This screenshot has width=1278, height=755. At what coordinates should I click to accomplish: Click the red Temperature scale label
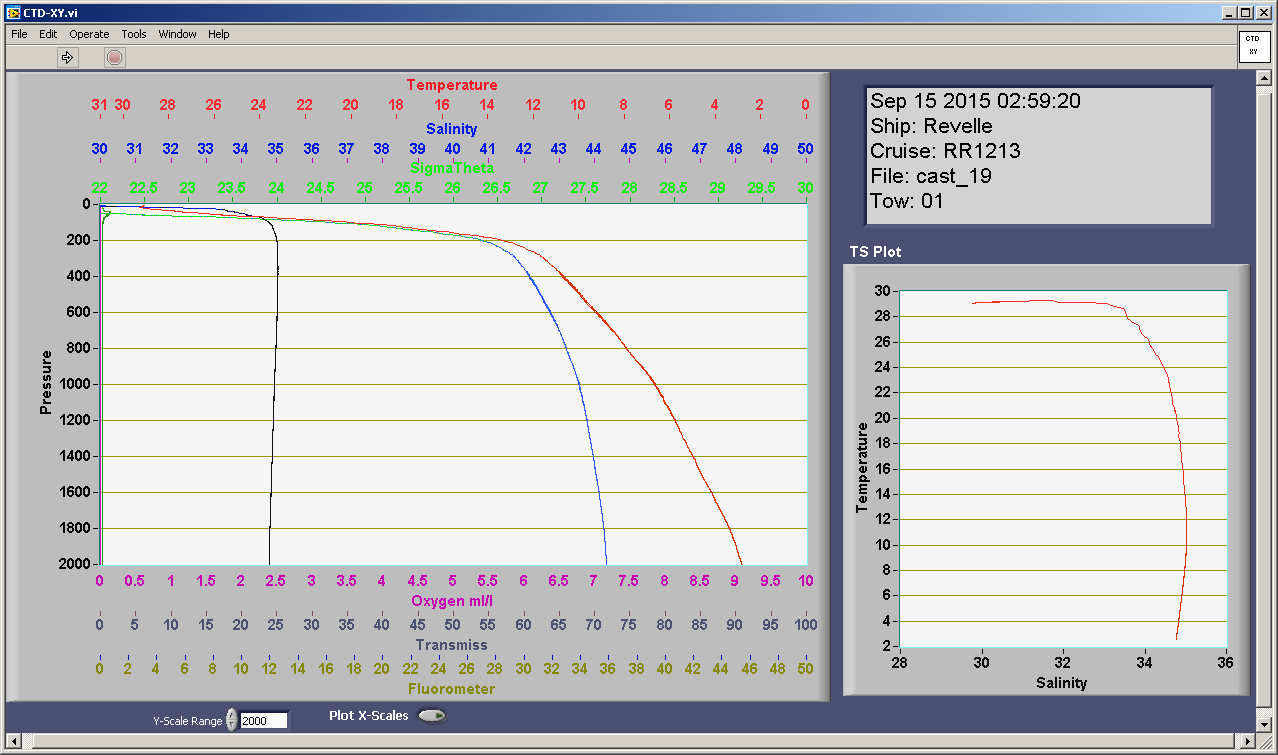451,85
